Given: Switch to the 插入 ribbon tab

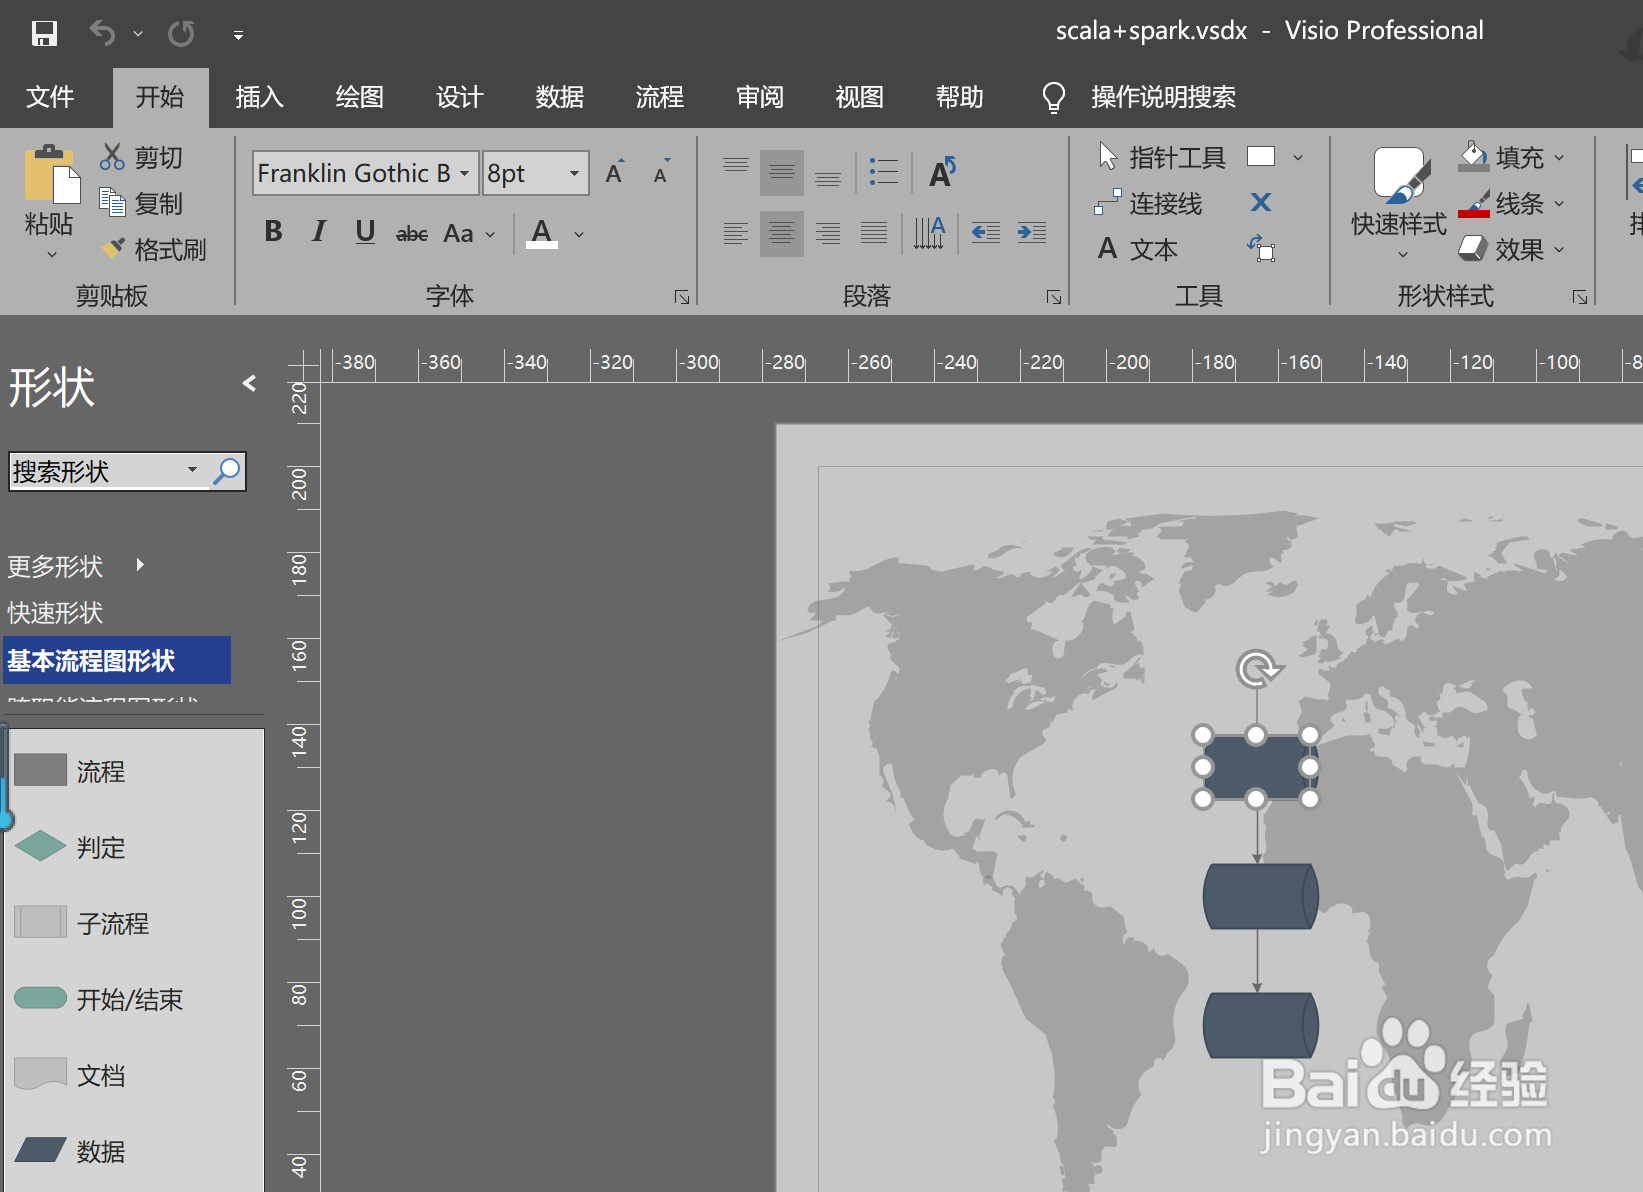Looking at the screenshot, I should pos(260,97).
